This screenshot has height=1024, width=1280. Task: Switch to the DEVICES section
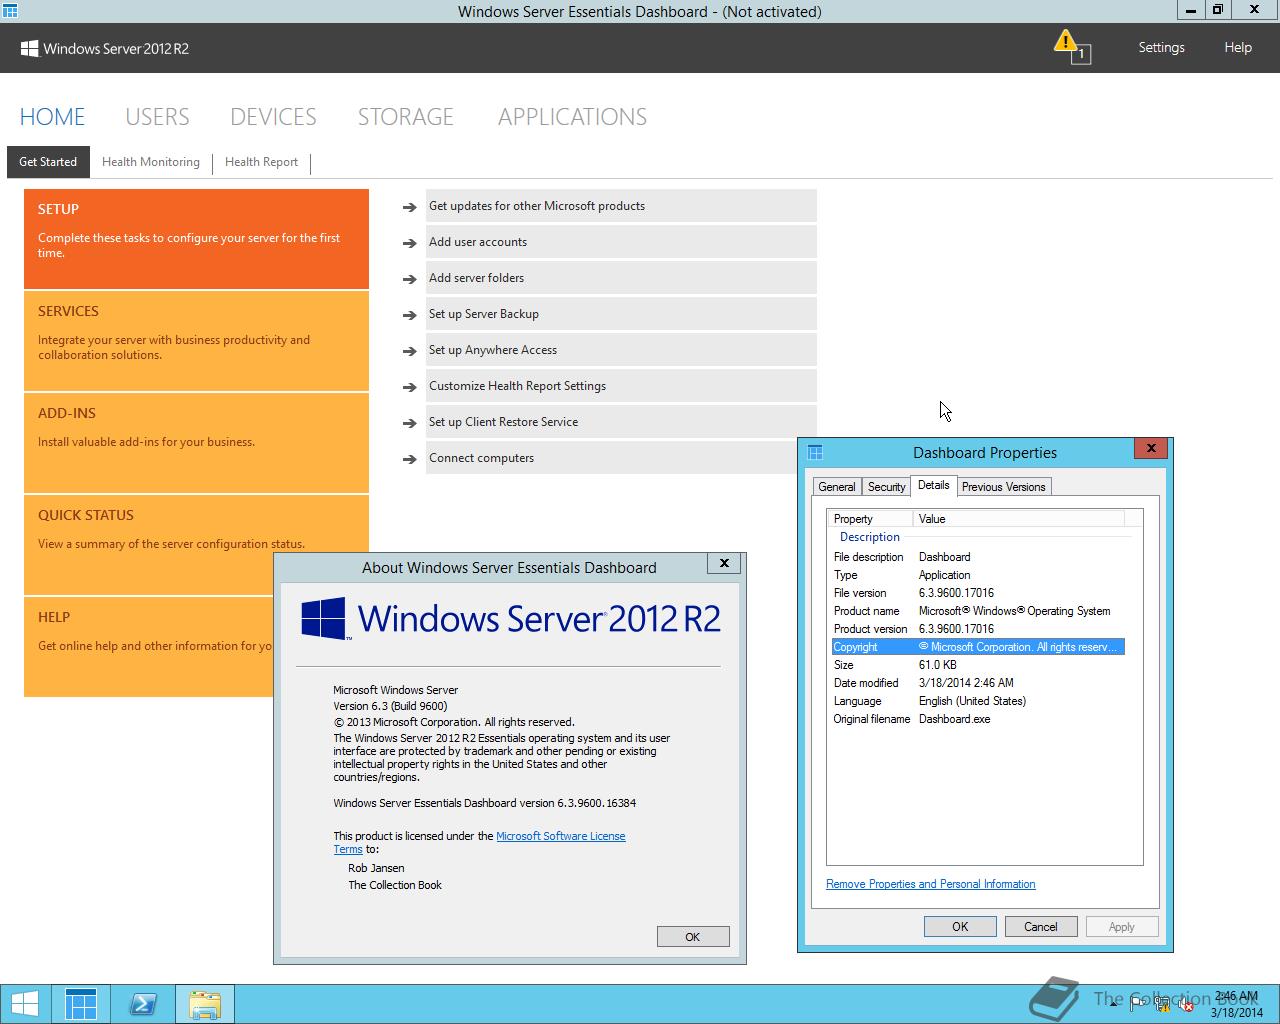[273, 117]
